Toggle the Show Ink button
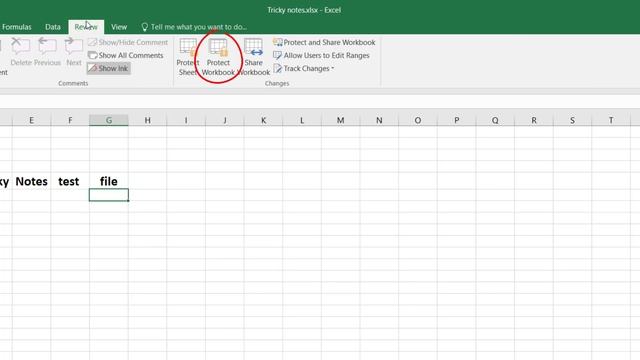 [x=109, y=69]
